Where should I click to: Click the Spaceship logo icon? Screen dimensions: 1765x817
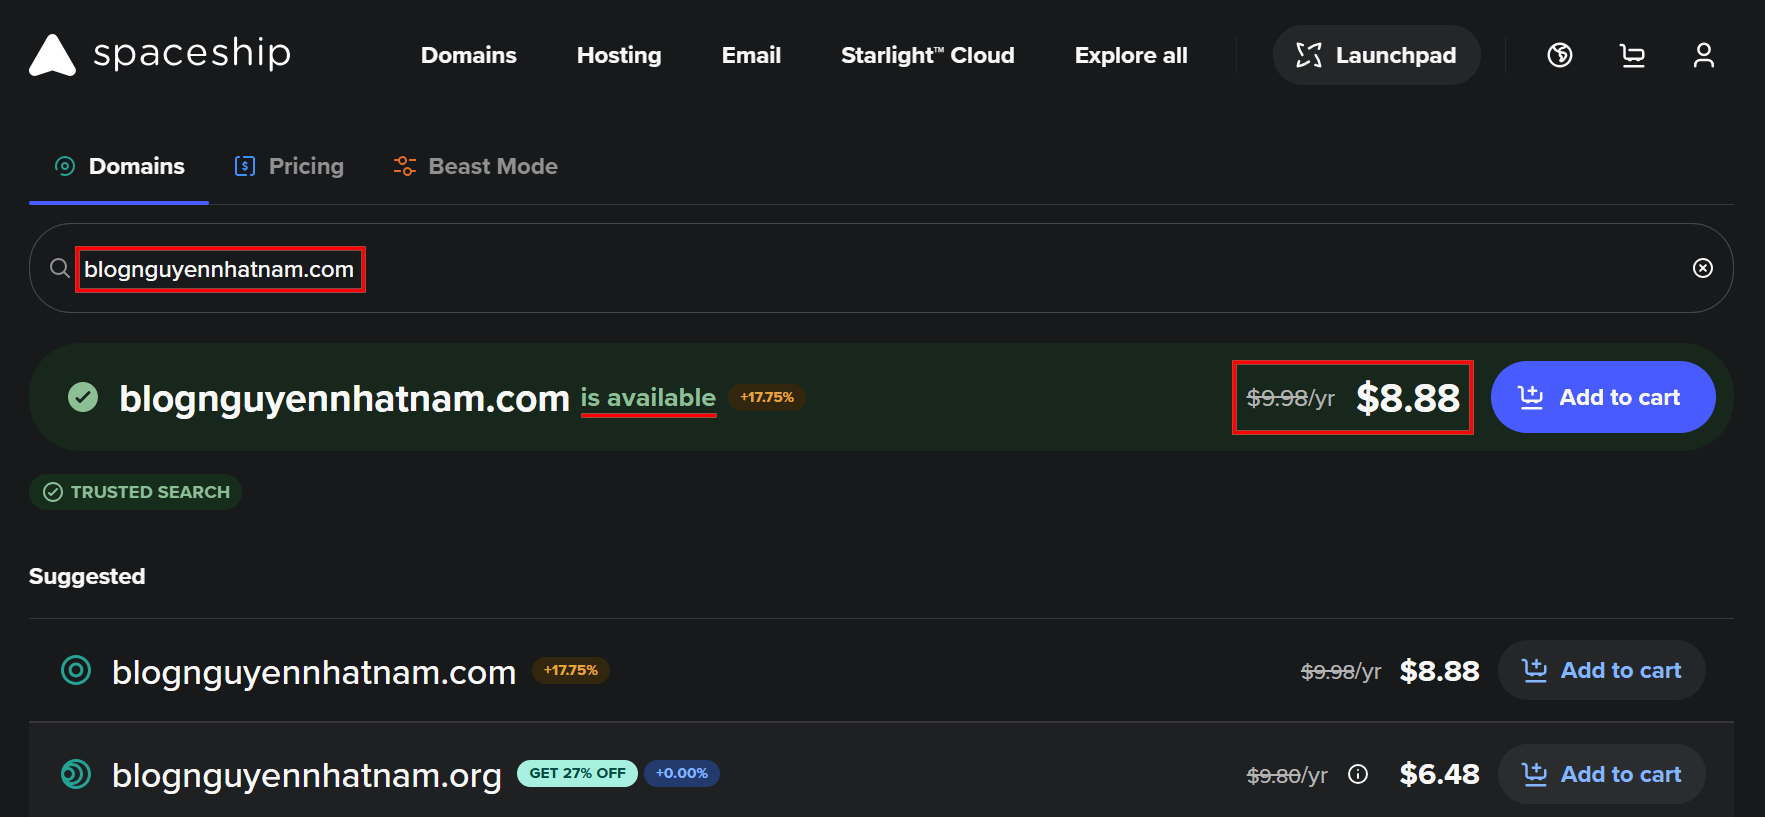(52, 55)
